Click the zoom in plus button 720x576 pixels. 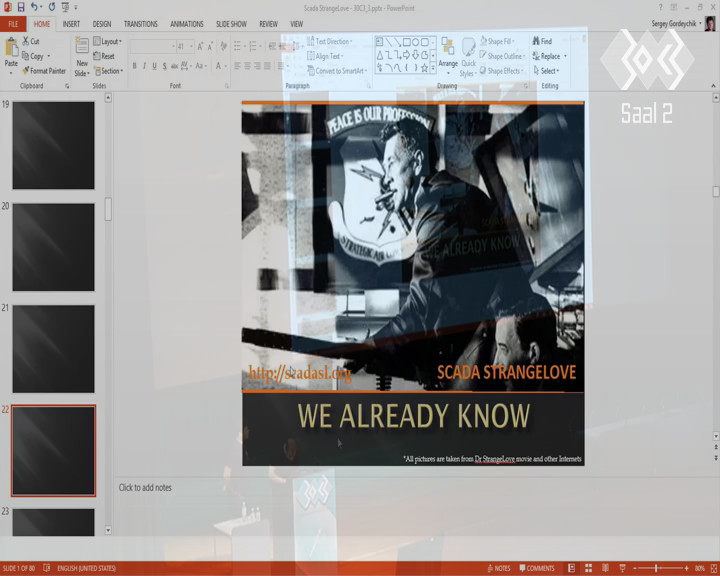pyautogui.click(x=686, y=568)
